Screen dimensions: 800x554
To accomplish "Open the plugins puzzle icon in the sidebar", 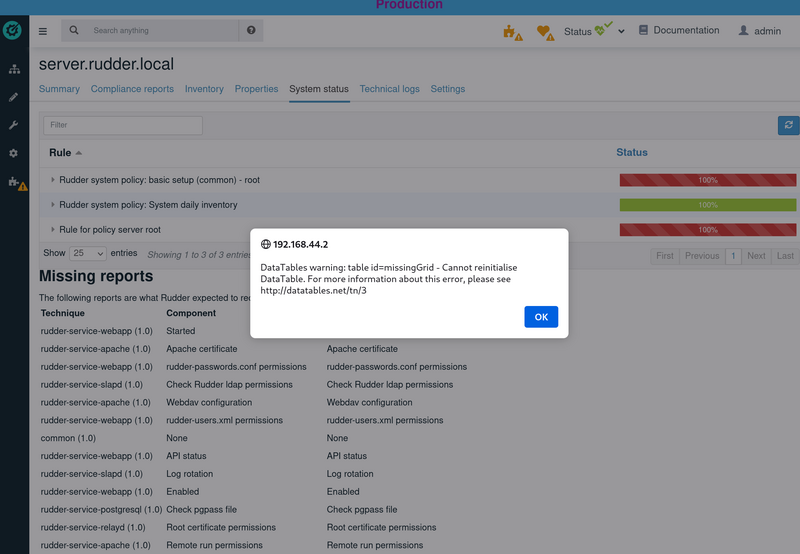I will tap(17, 183).
